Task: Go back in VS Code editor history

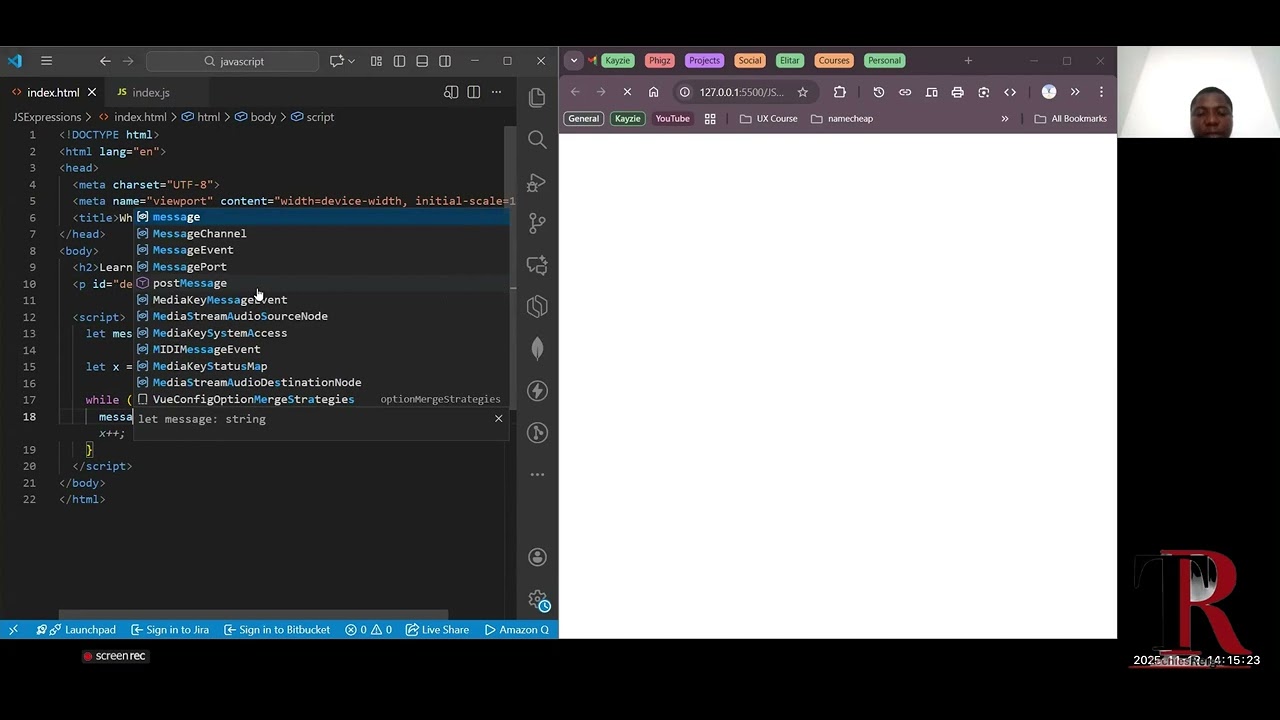Action: [105, 61]
